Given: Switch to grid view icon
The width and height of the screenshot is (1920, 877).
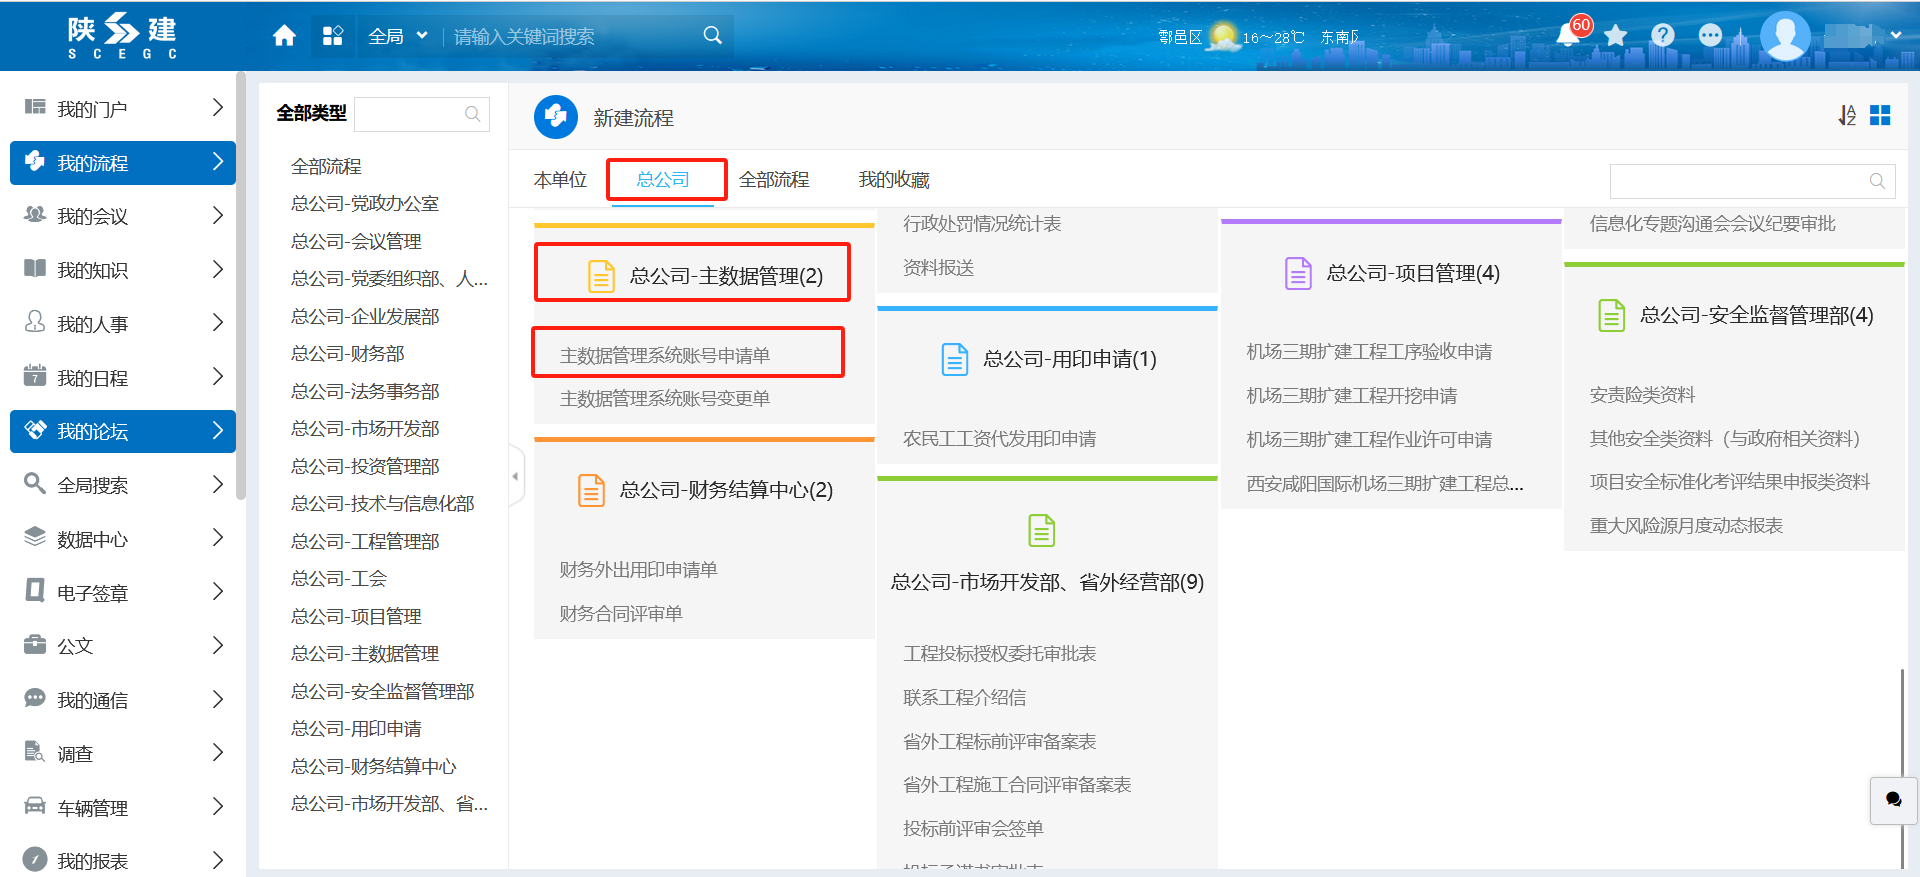Looking at the screenshot, I should [x=1880, y=116].
